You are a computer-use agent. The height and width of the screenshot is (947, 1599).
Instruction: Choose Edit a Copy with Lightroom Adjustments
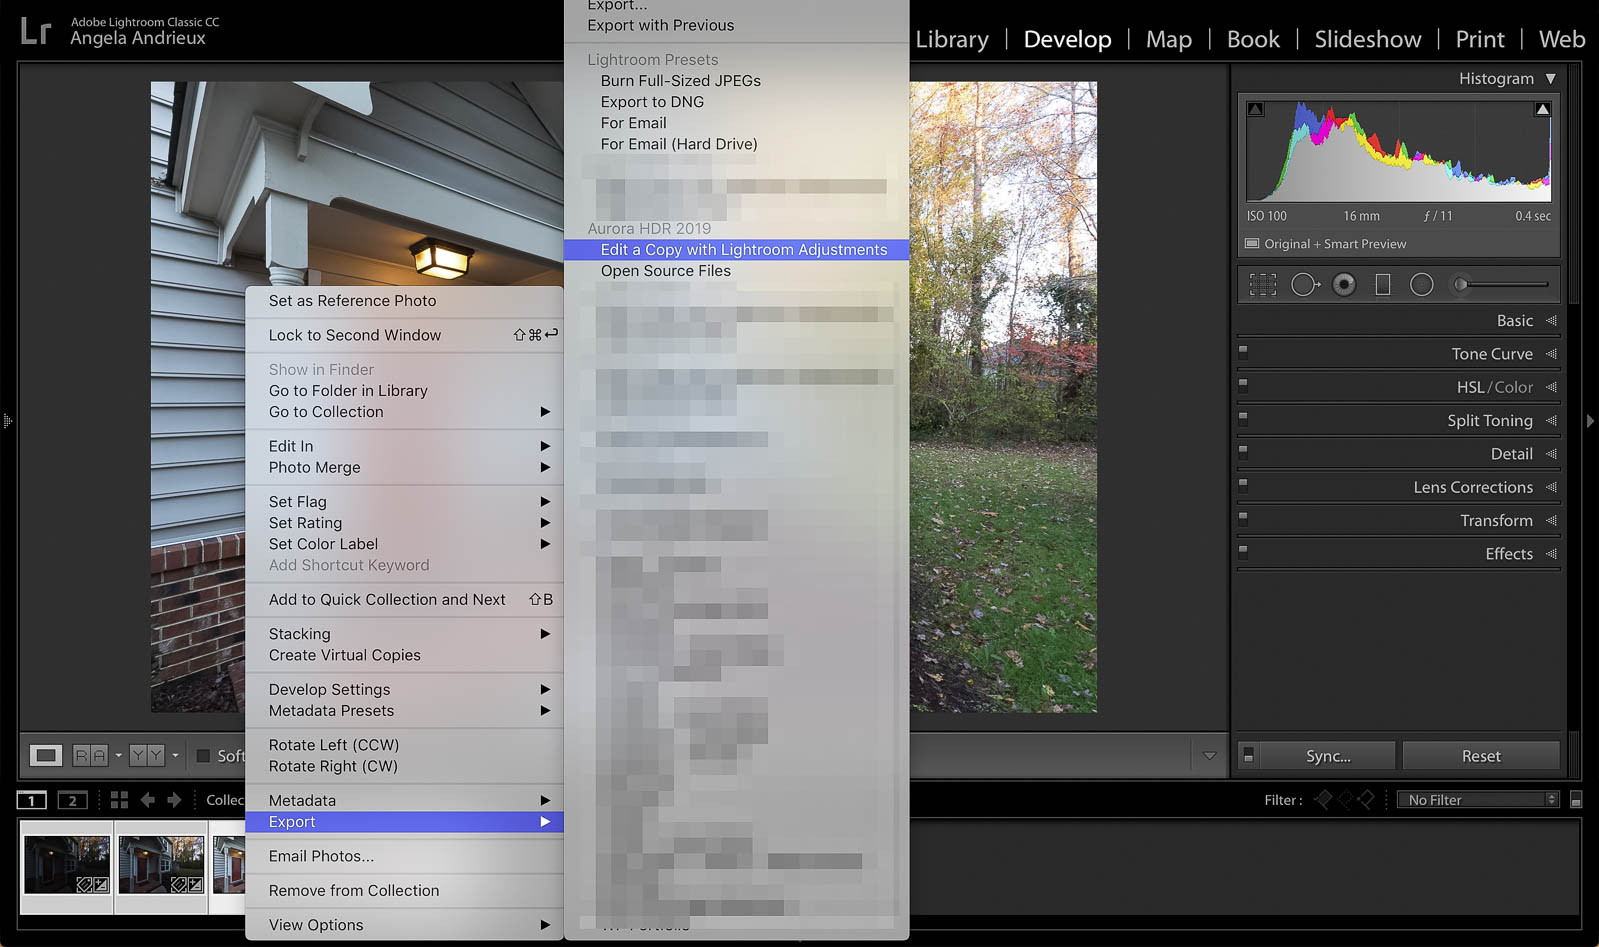click(x=743, y=250)
